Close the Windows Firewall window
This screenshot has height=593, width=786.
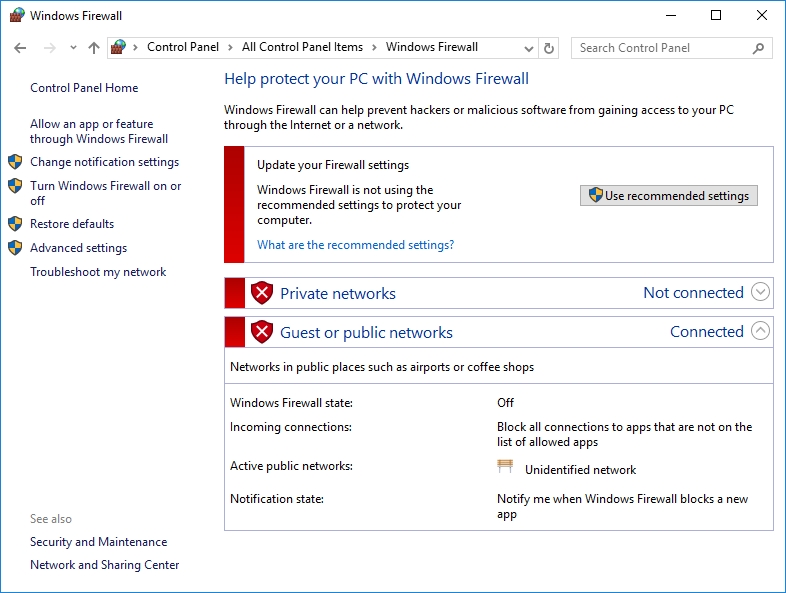point(762,16)
